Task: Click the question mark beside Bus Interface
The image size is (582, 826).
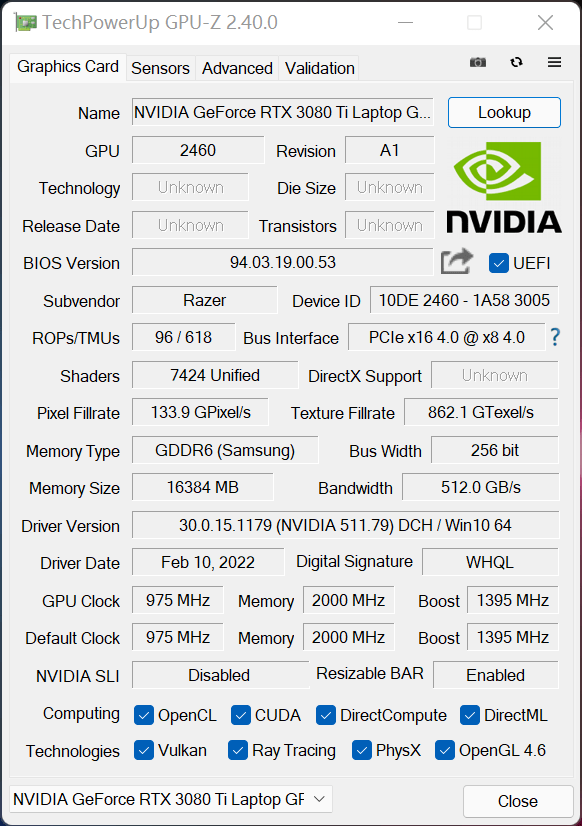Action: point(555,337)
